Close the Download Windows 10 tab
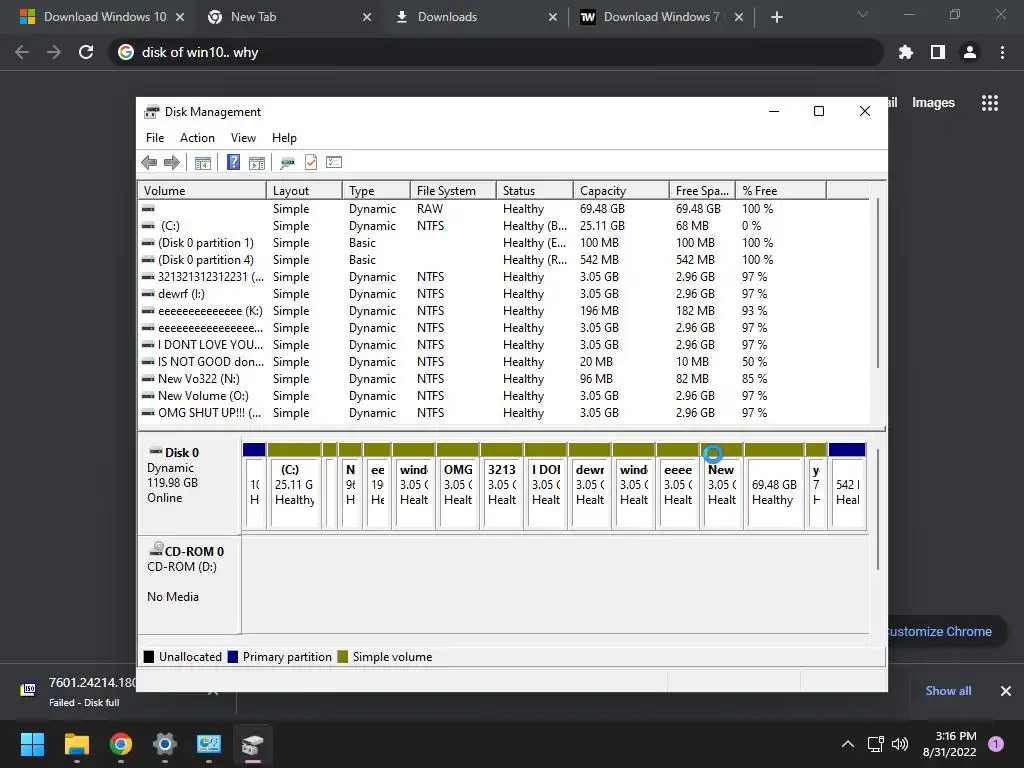1024x768 pixels. pos(180,17)
